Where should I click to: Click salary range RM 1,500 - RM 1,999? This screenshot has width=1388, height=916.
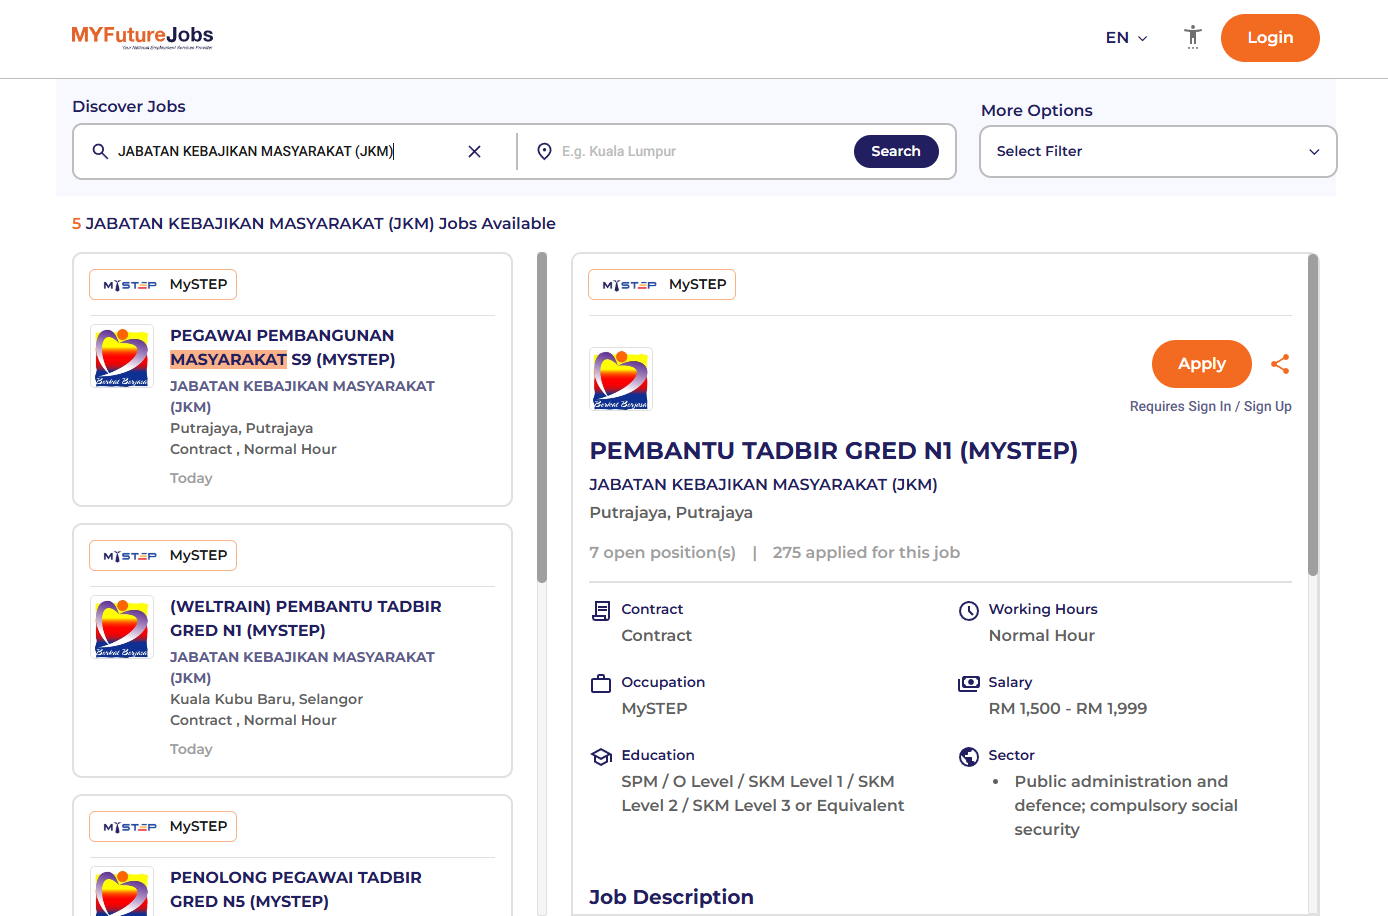click(1067, 709)
